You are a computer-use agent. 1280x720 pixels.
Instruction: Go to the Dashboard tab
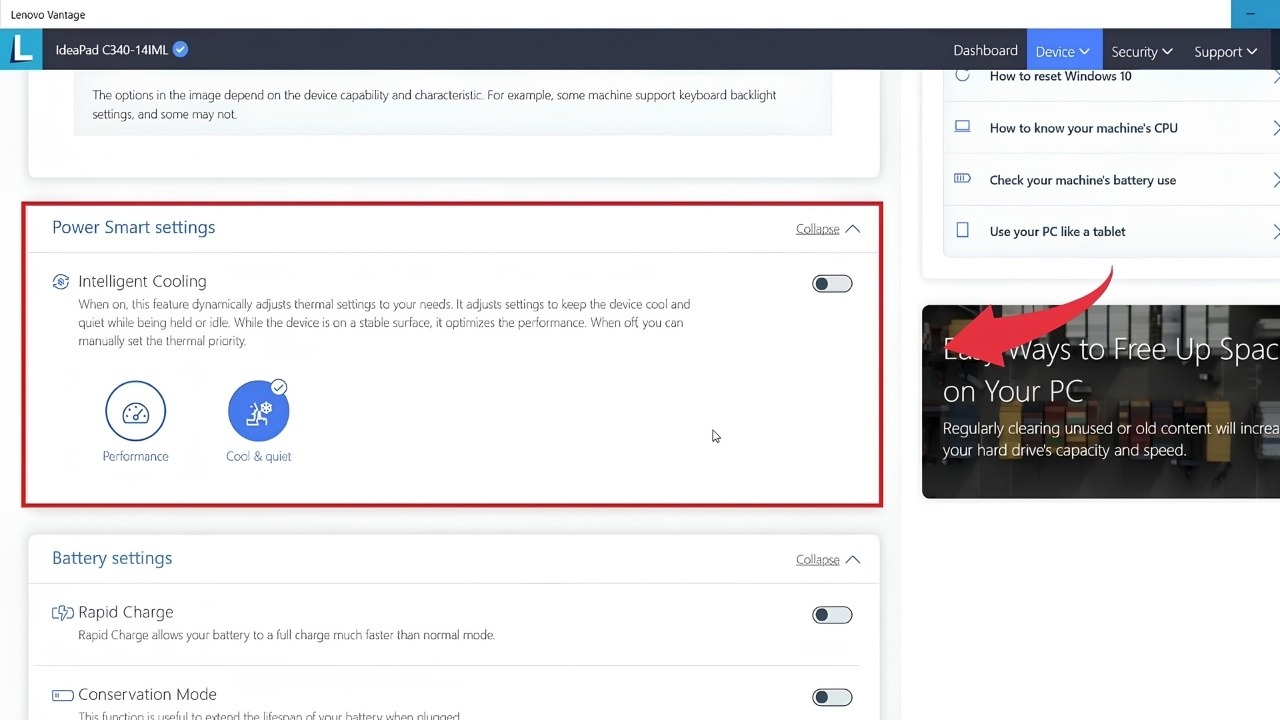(x=985, y=51)
